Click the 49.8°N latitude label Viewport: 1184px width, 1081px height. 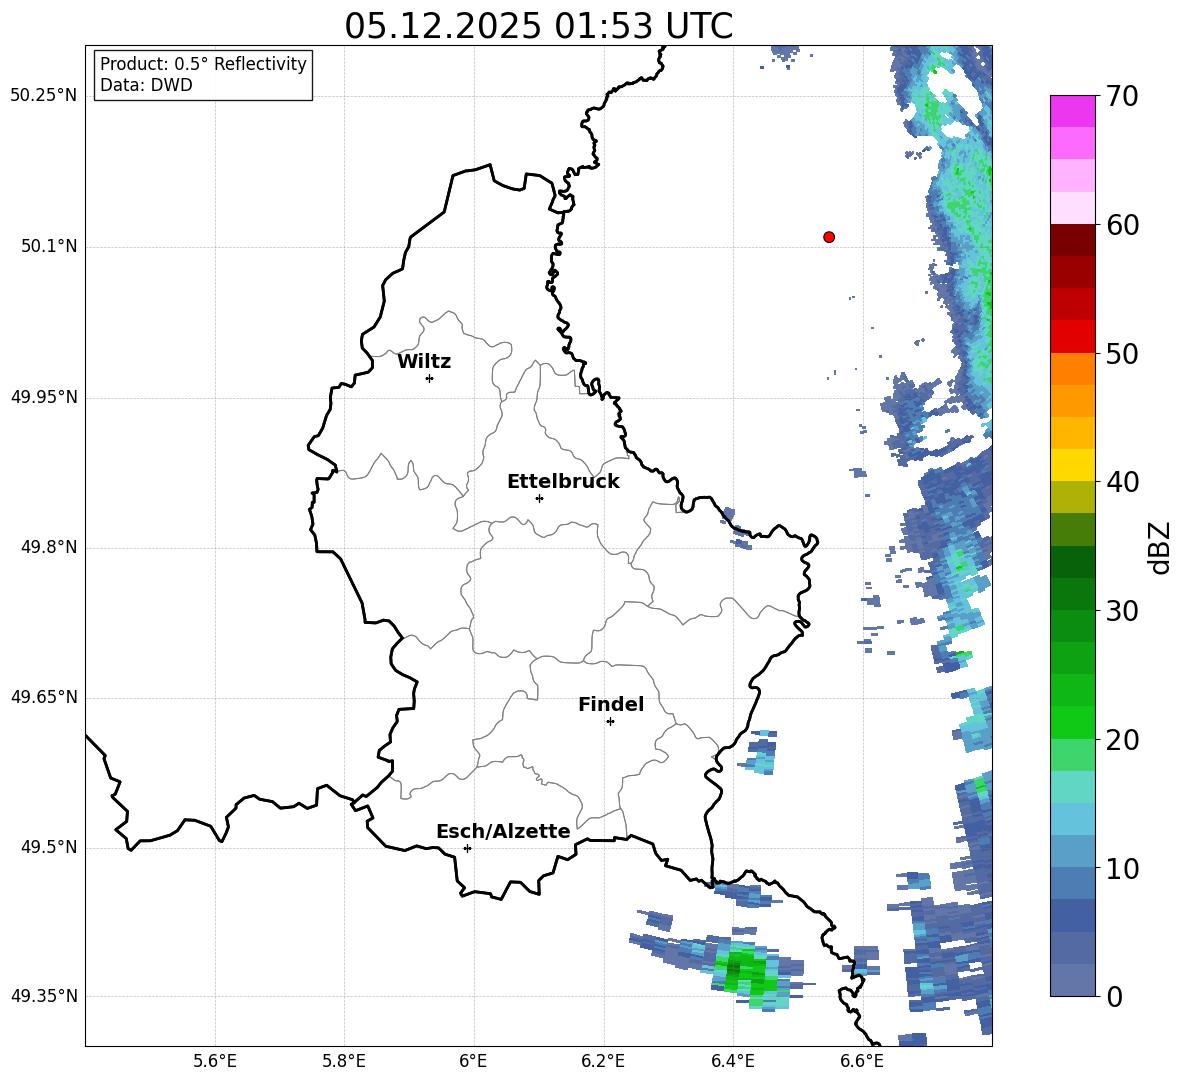click(48, 547)
